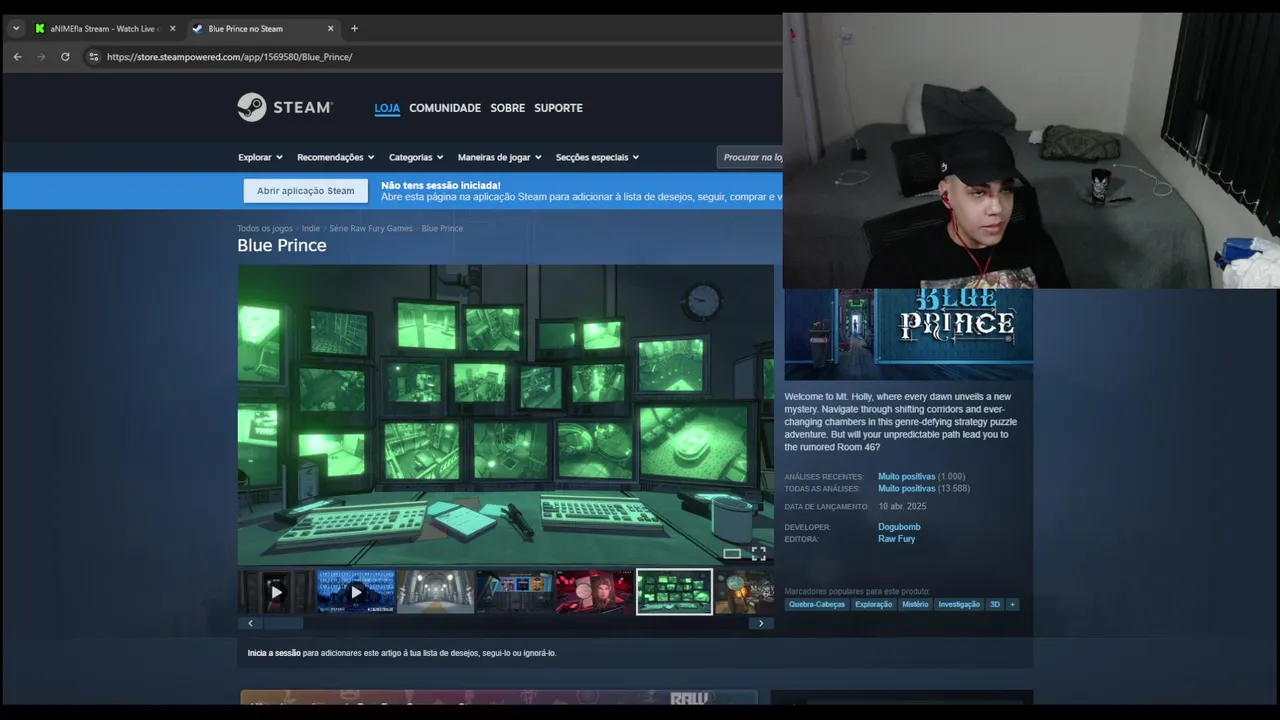This screenshot has width=1280, height=720.
Task: Open the SOBRE page link
Action: 507,108
